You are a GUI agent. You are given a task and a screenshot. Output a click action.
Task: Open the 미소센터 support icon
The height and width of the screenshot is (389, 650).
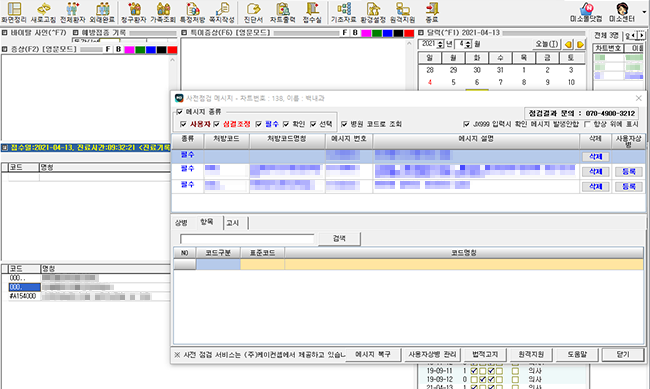622,12
